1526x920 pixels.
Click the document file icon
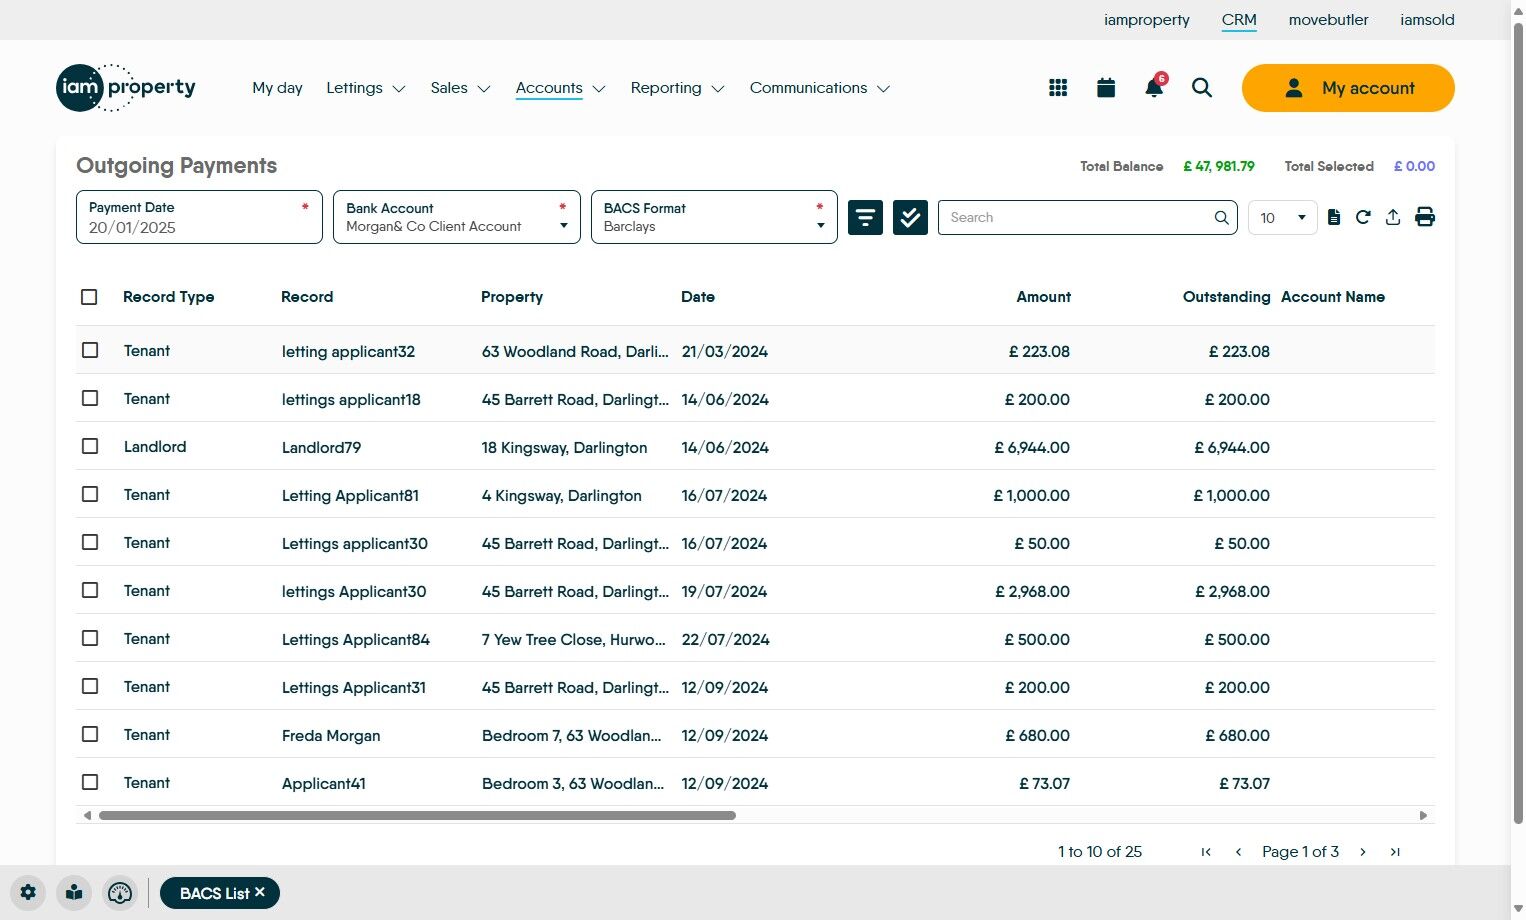pos(1334,217)
